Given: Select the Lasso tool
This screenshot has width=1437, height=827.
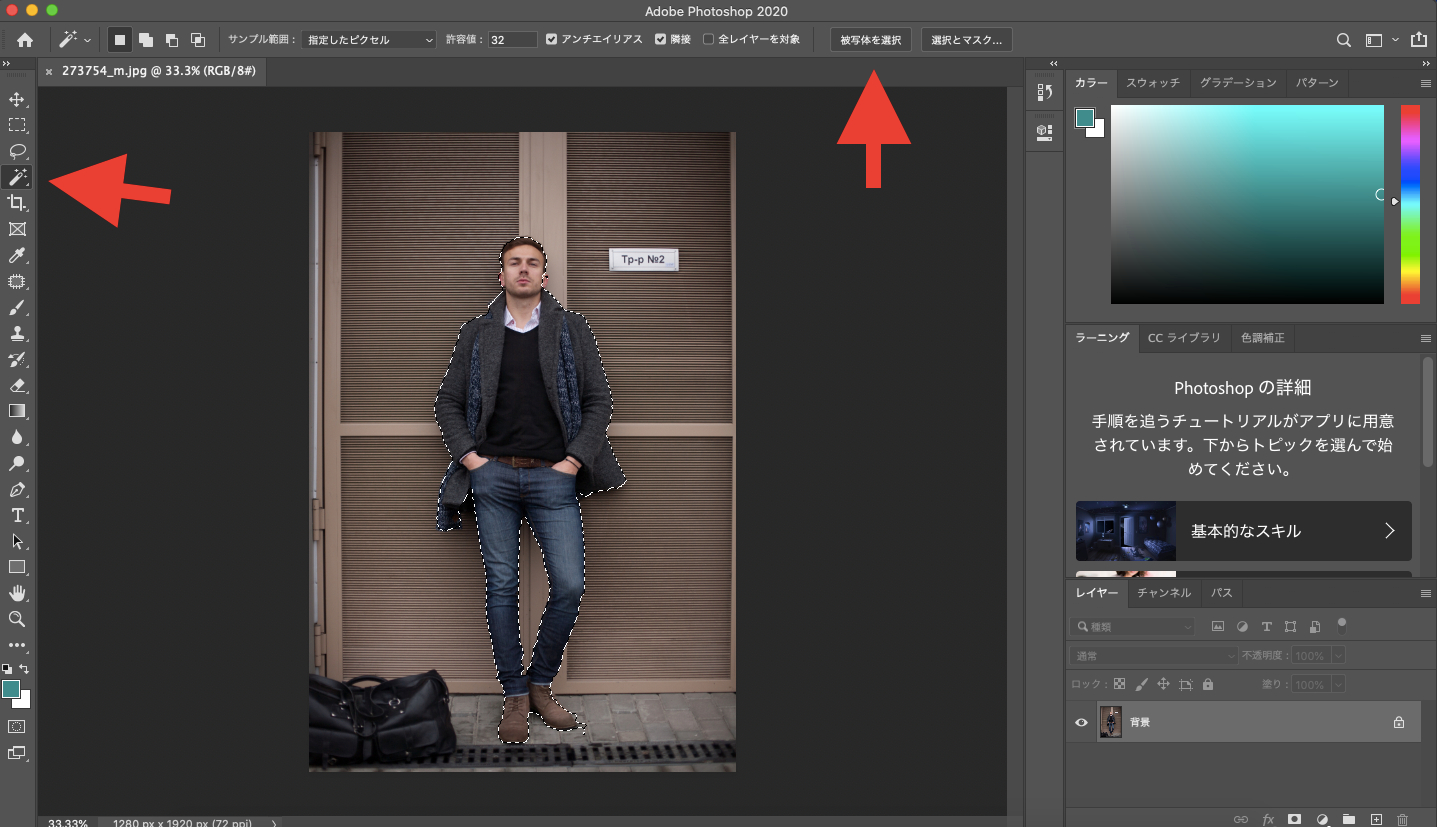Looking at the screenshot, I should (17, 151).
